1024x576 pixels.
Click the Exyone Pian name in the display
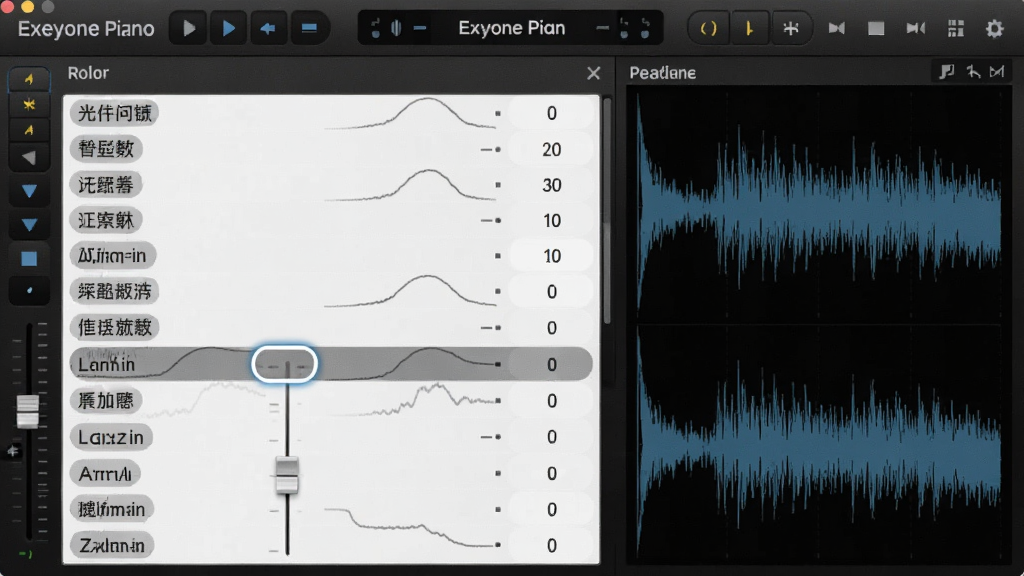click(511, 28)
